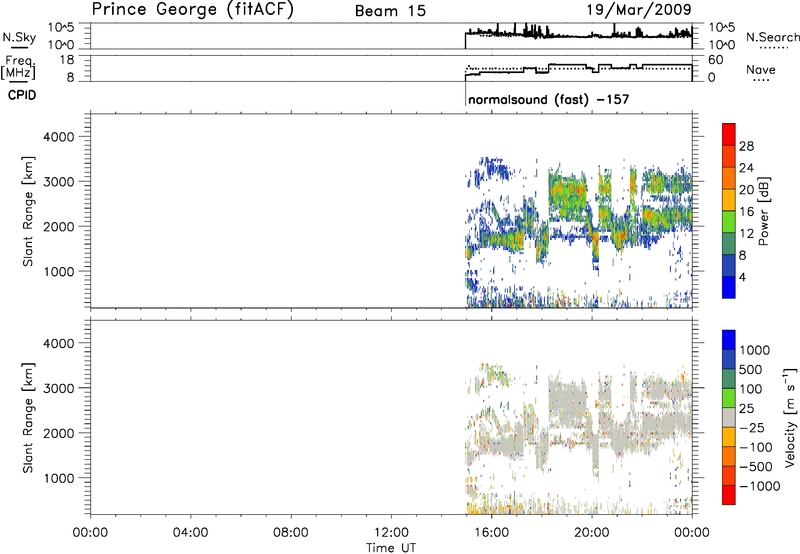Click '2000' on the velocity panel range axis
The width and height of the screenshot is (800, 554).
(59, 433)
